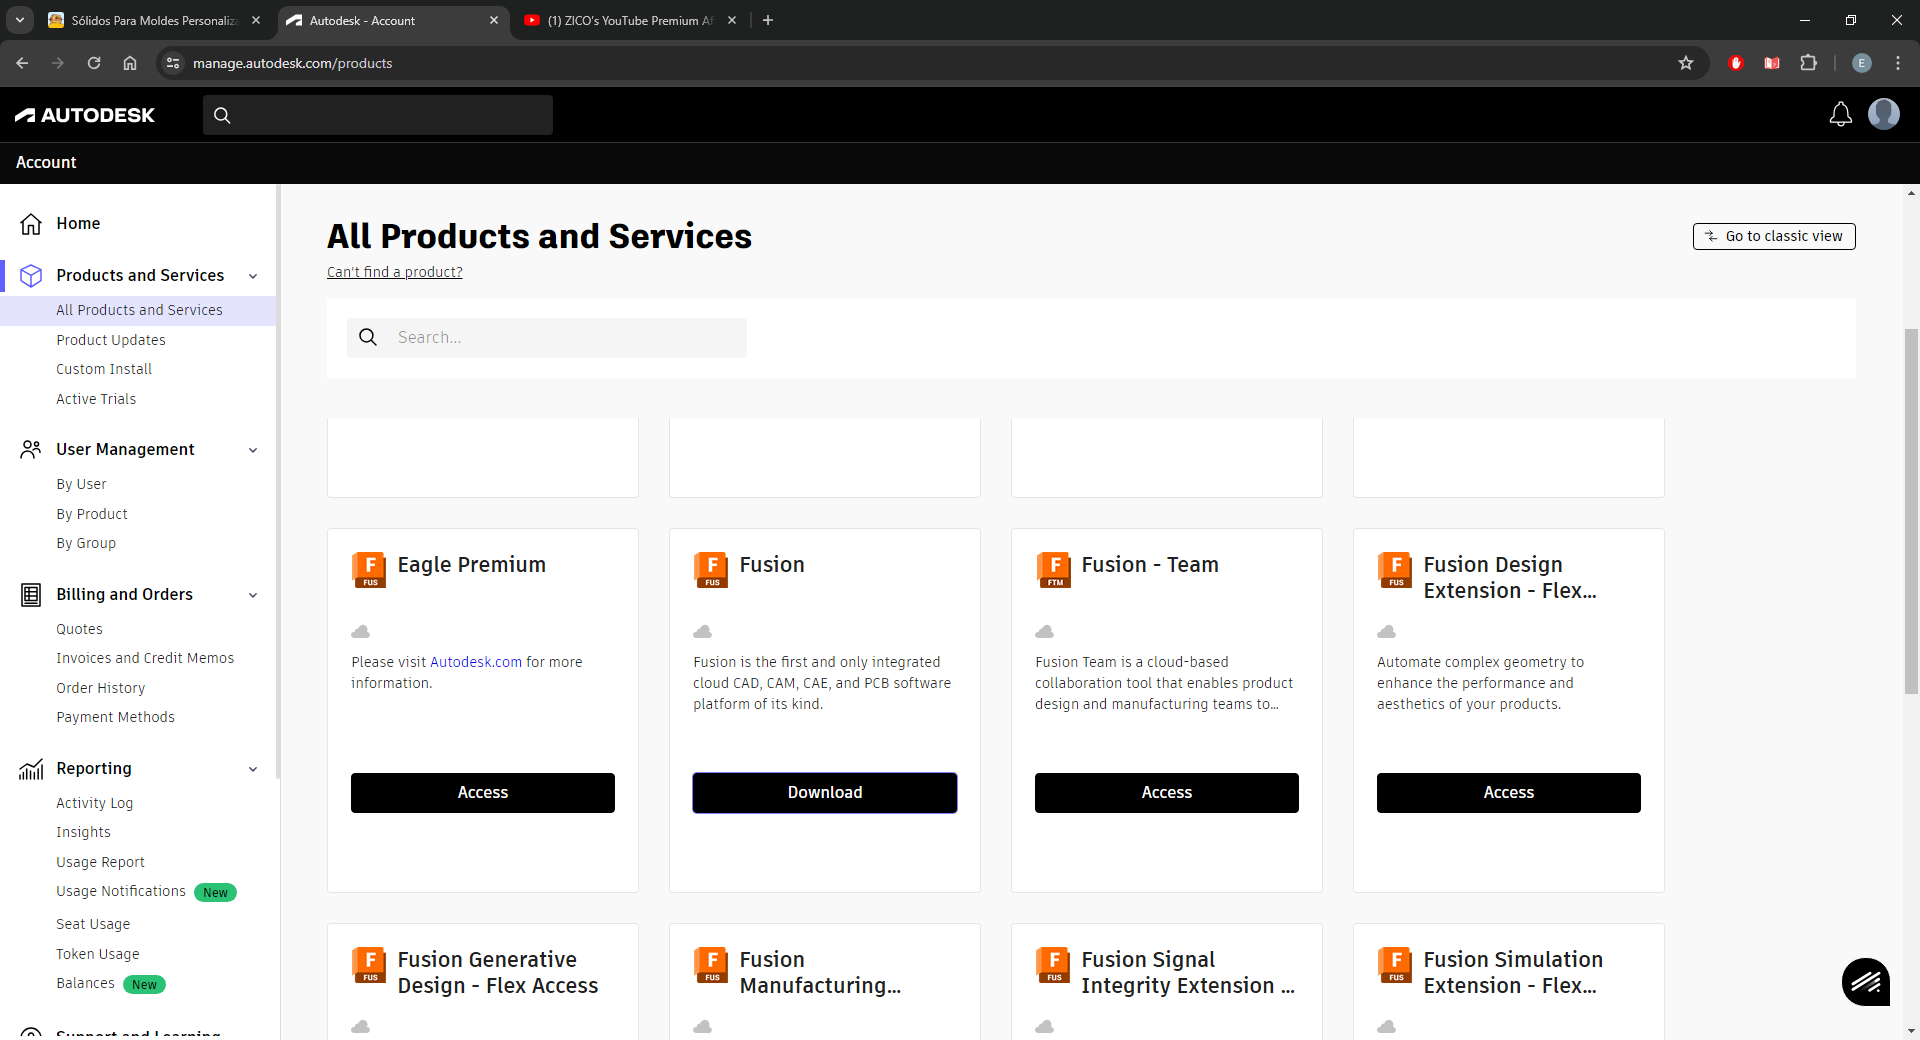Viewport: 1920px width, 1040px height.
Task: Switch to the ZICO's YouTube Premium tab
Action: pos(630,20)
